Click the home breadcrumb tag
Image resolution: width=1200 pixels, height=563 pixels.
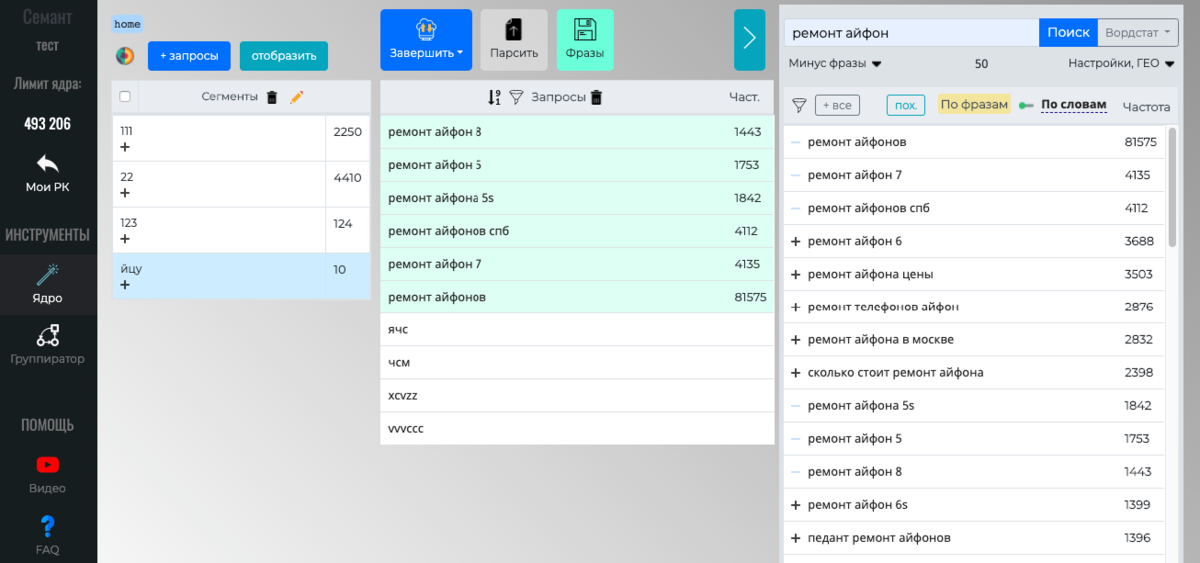click(x=127, y=23)
